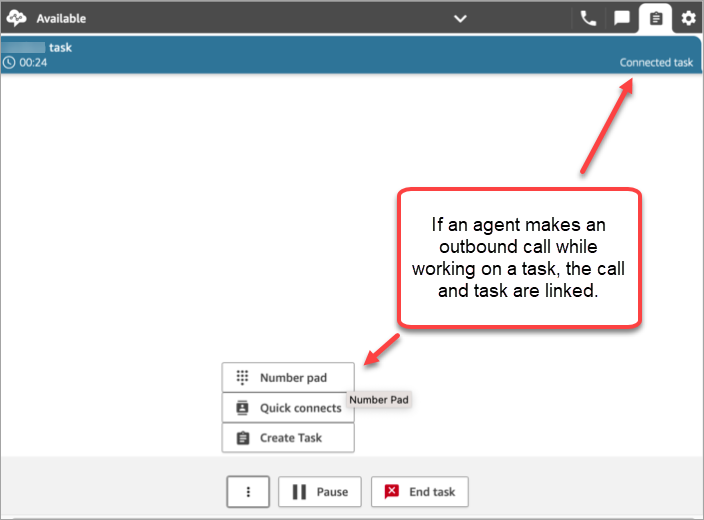This screenshot has width=704, height=520.
Task: Switch to the chat bubble tab
Action: coord(621,18)
